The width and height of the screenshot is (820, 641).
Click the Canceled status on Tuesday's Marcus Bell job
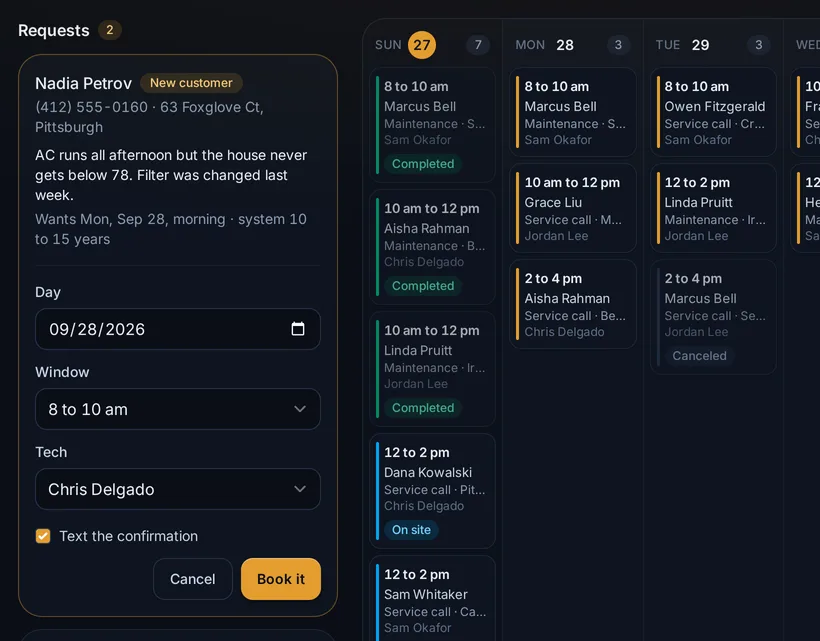point(699,356)
